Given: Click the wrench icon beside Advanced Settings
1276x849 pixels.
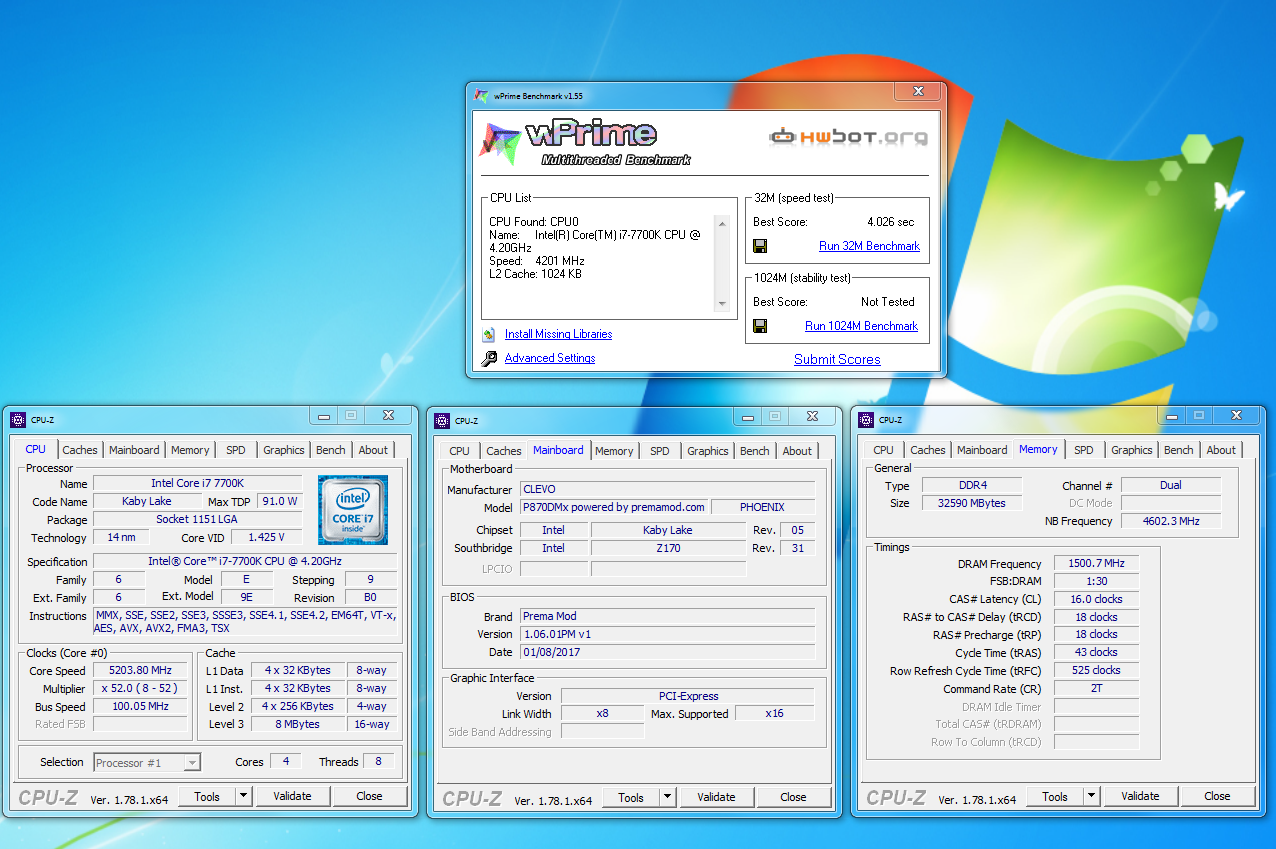Looking at the screenshot, I should [x=489, y=358].
